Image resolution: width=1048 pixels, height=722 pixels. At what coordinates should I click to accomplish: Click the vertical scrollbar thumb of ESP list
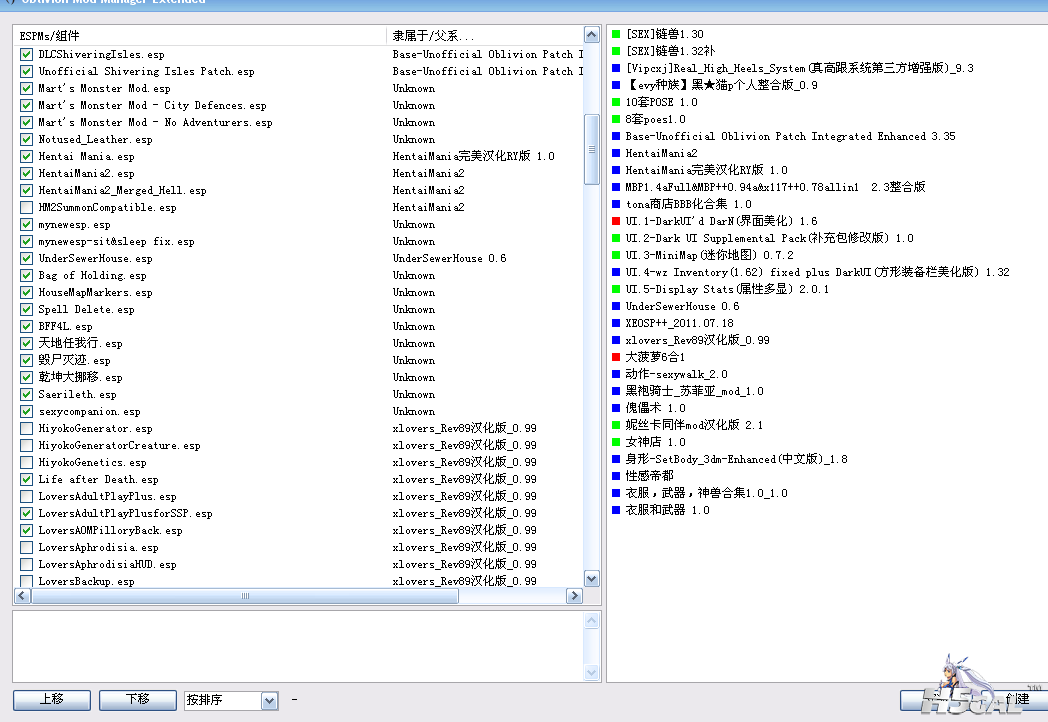click(592, 149)
